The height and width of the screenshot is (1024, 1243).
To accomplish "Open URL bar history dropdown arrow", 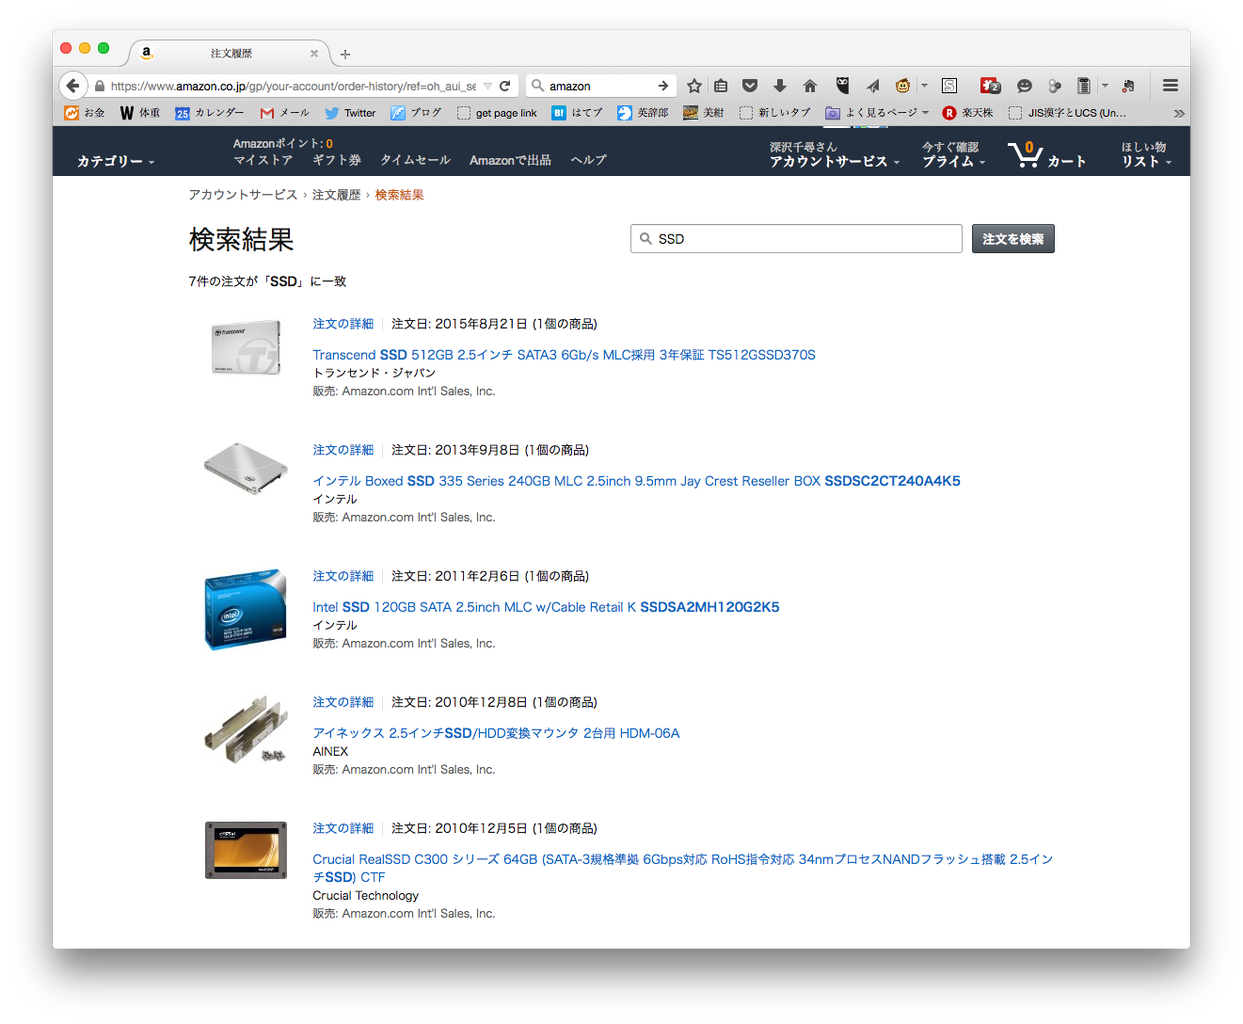I will point(487,86).
